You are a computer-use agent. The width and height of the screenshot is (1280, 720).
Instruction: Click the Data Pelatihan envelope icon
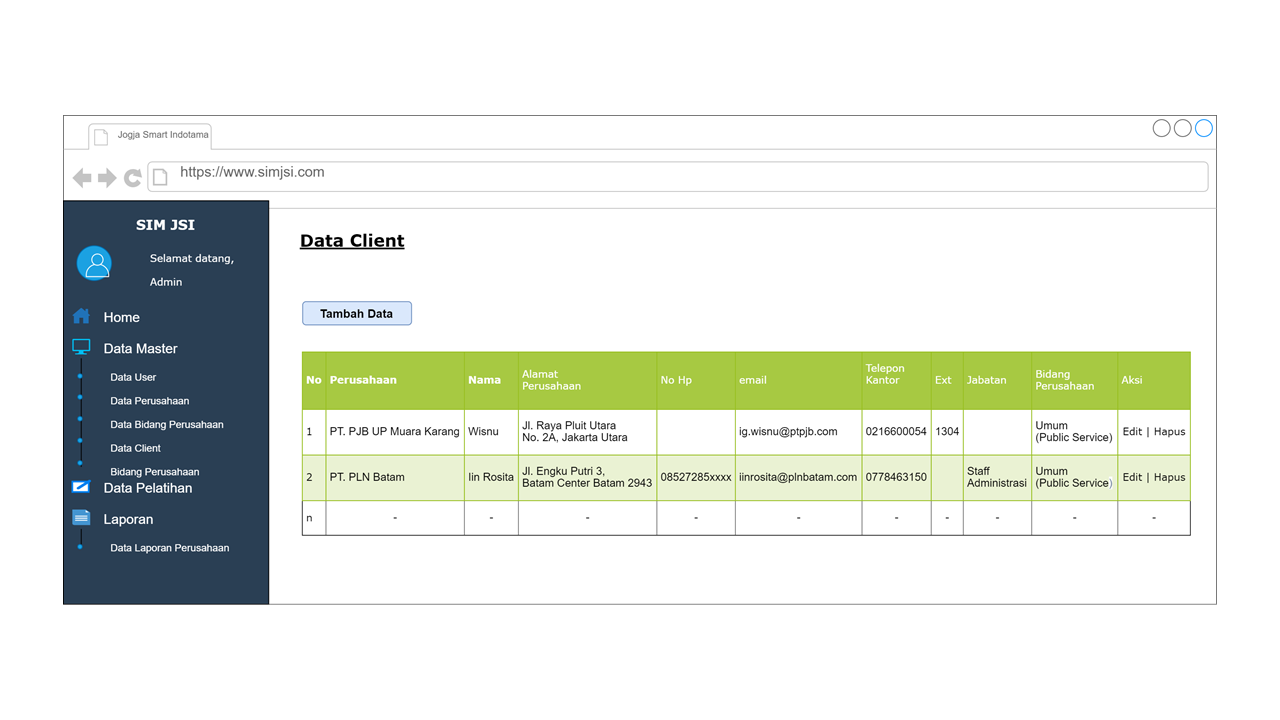(x=81, y=487)
